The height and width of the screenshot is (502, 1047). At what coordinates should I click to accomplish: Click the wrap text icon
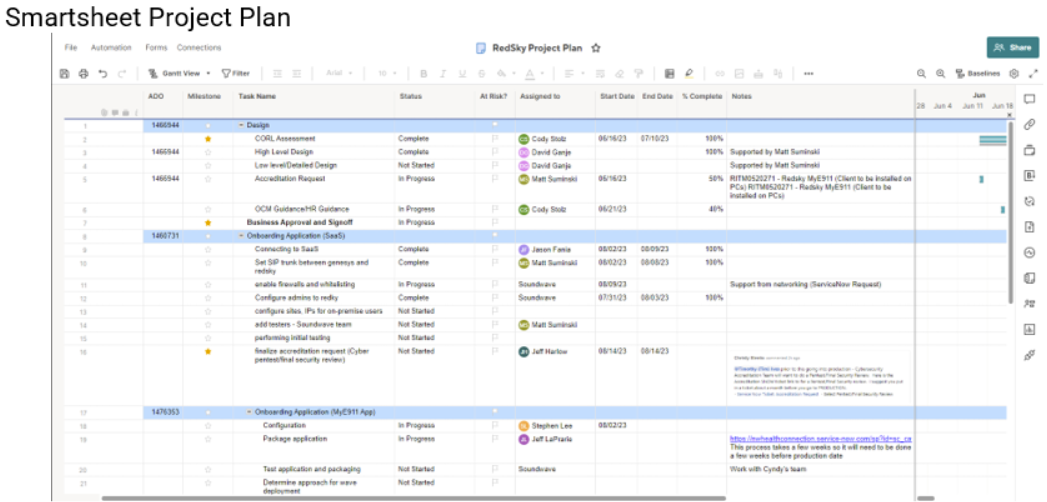click(x=600, y=73)
